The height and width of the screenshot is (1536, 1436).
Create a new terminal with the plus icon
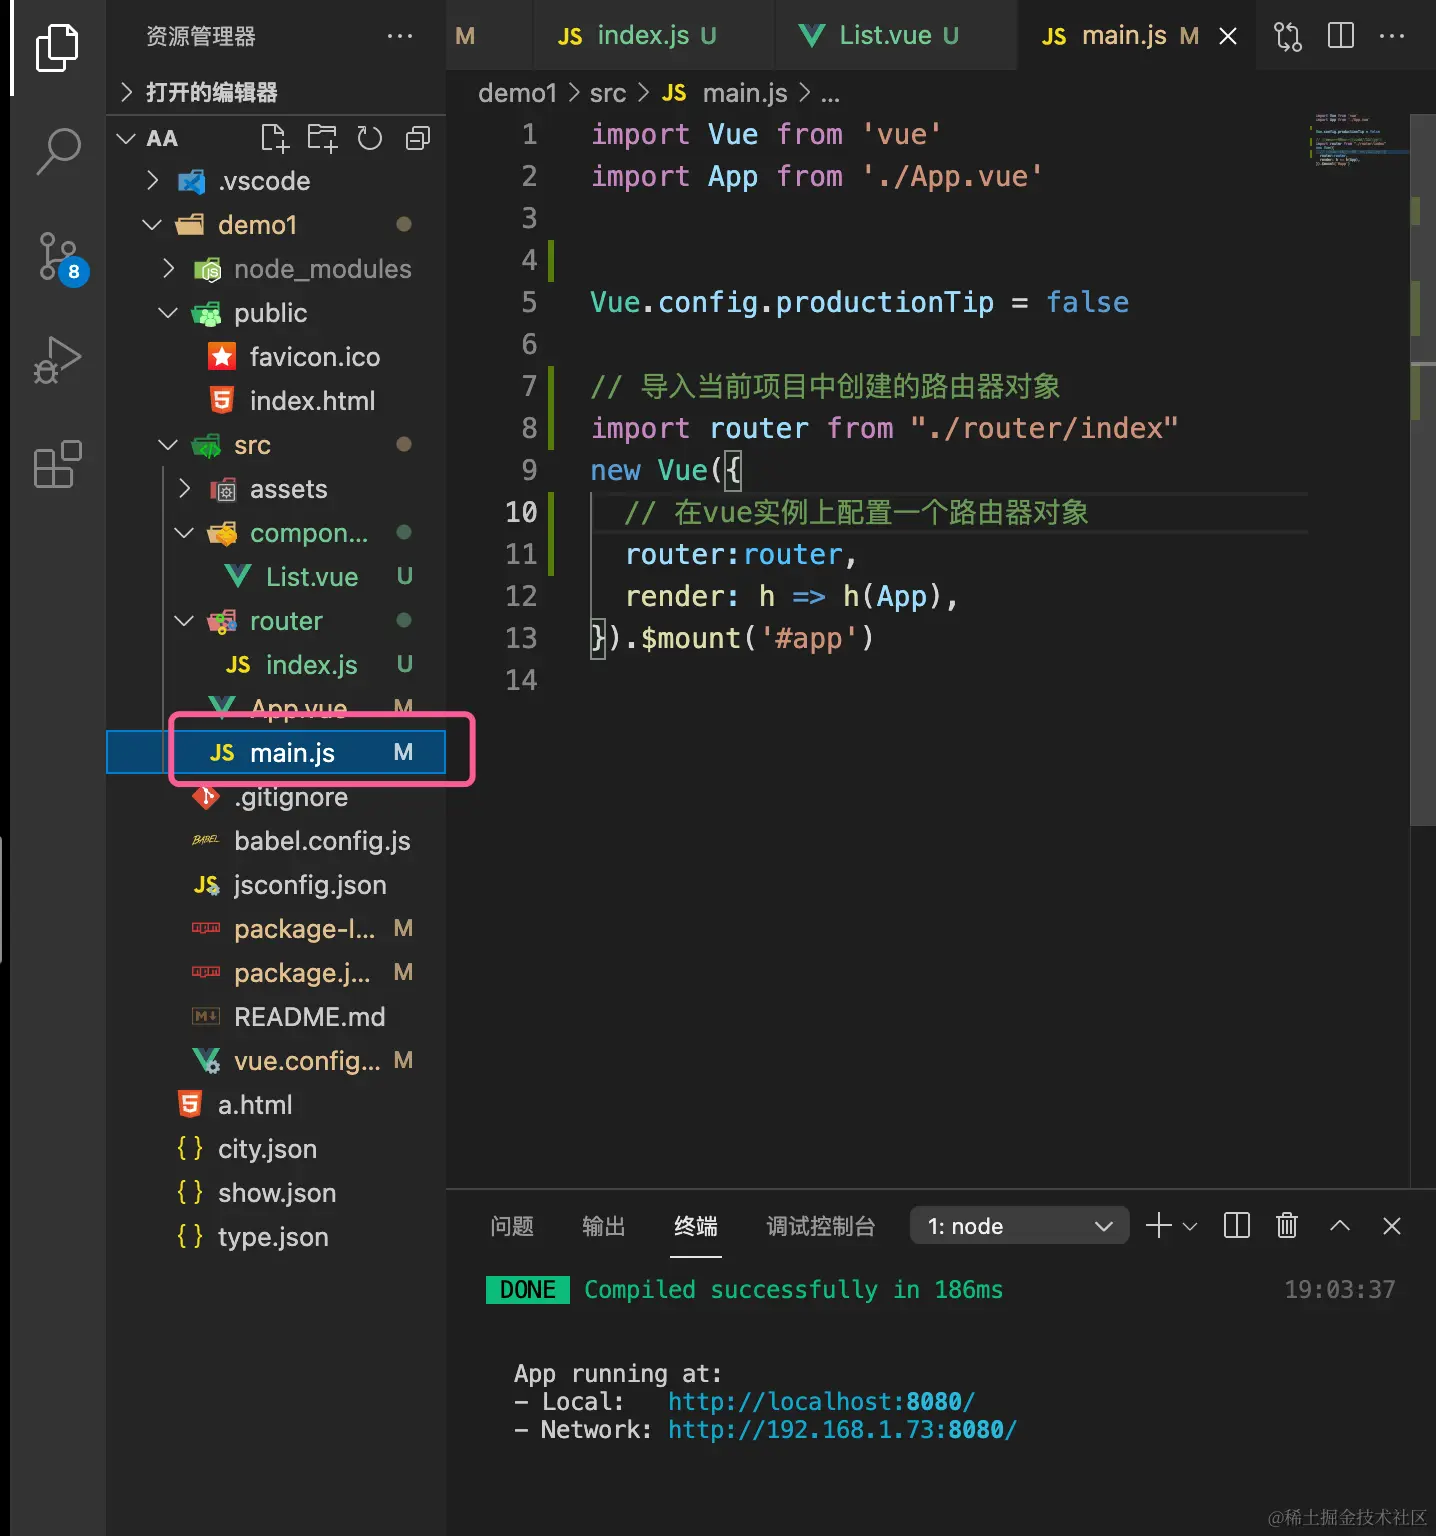point(1158,1225)
